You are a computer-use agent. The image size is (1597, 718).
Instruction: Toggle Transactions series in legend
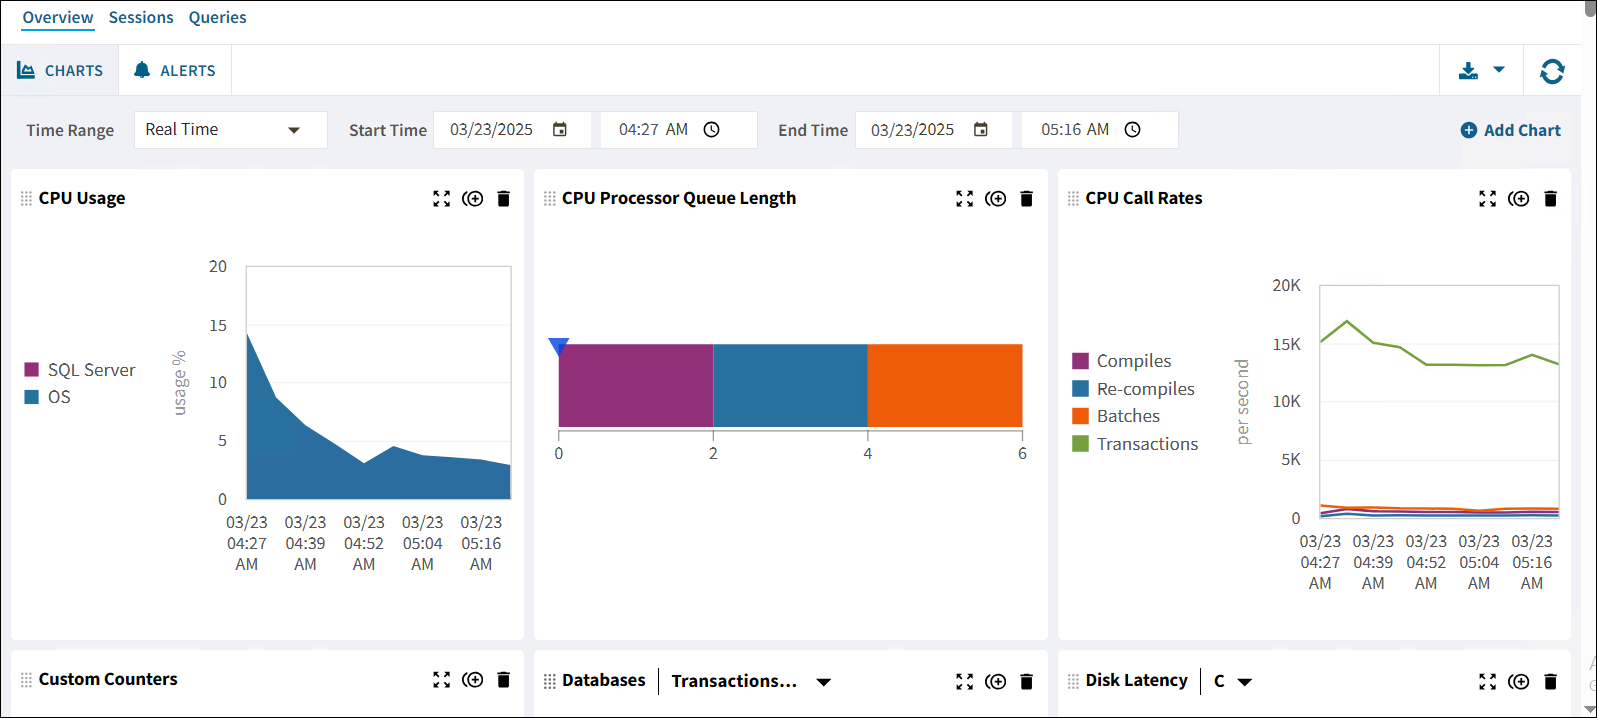(x=1135, y=444)
